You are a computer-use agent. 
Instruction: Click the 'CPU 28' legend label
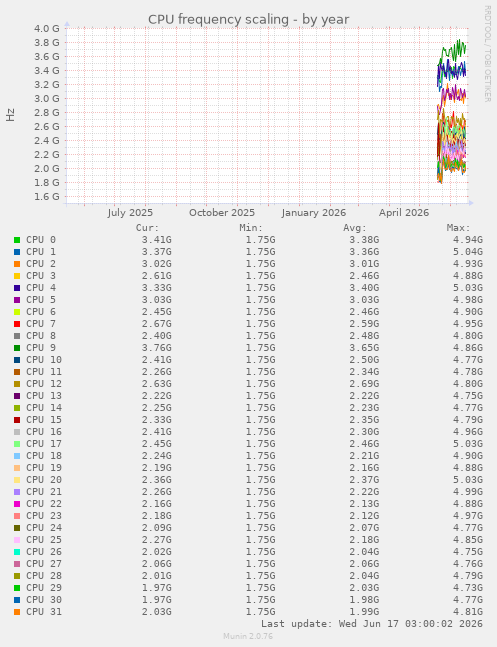(44, 575)
